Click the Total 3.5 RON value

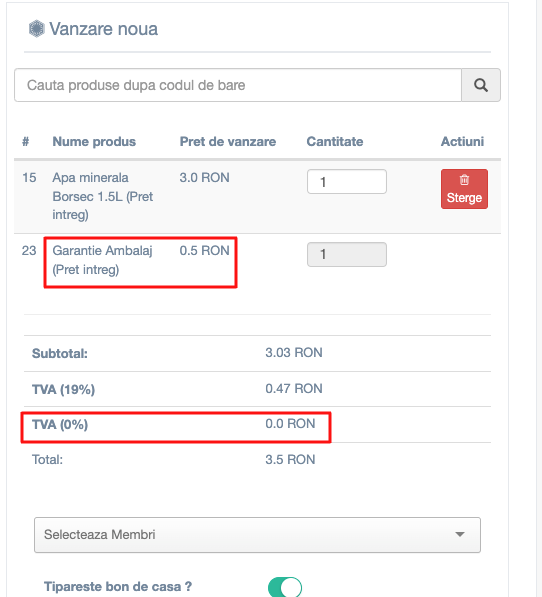point(290,460)
